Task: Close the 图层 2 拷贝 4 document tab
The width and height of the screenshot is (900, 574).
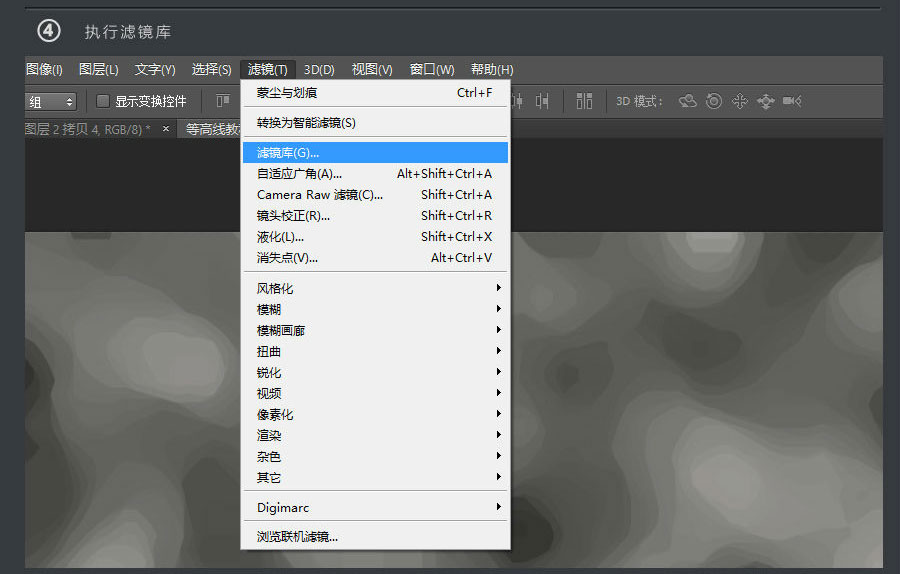Action: [x=166, y=129]
